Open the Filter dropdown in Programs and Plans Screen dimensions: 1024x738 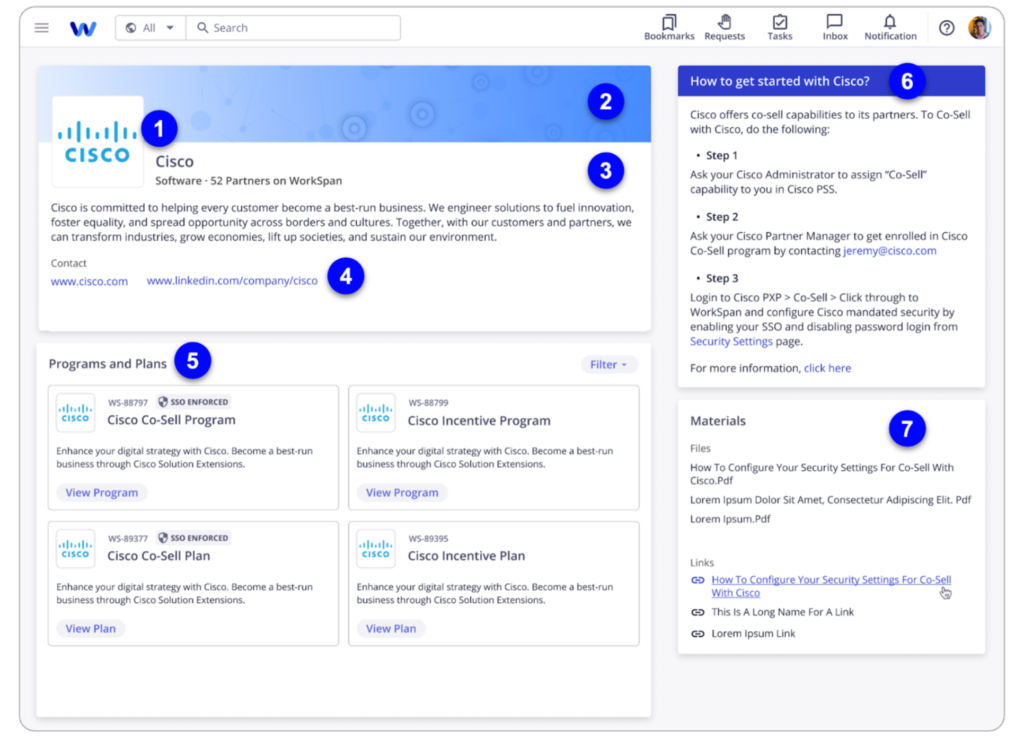pyautogui.click(x=609, y=364)
